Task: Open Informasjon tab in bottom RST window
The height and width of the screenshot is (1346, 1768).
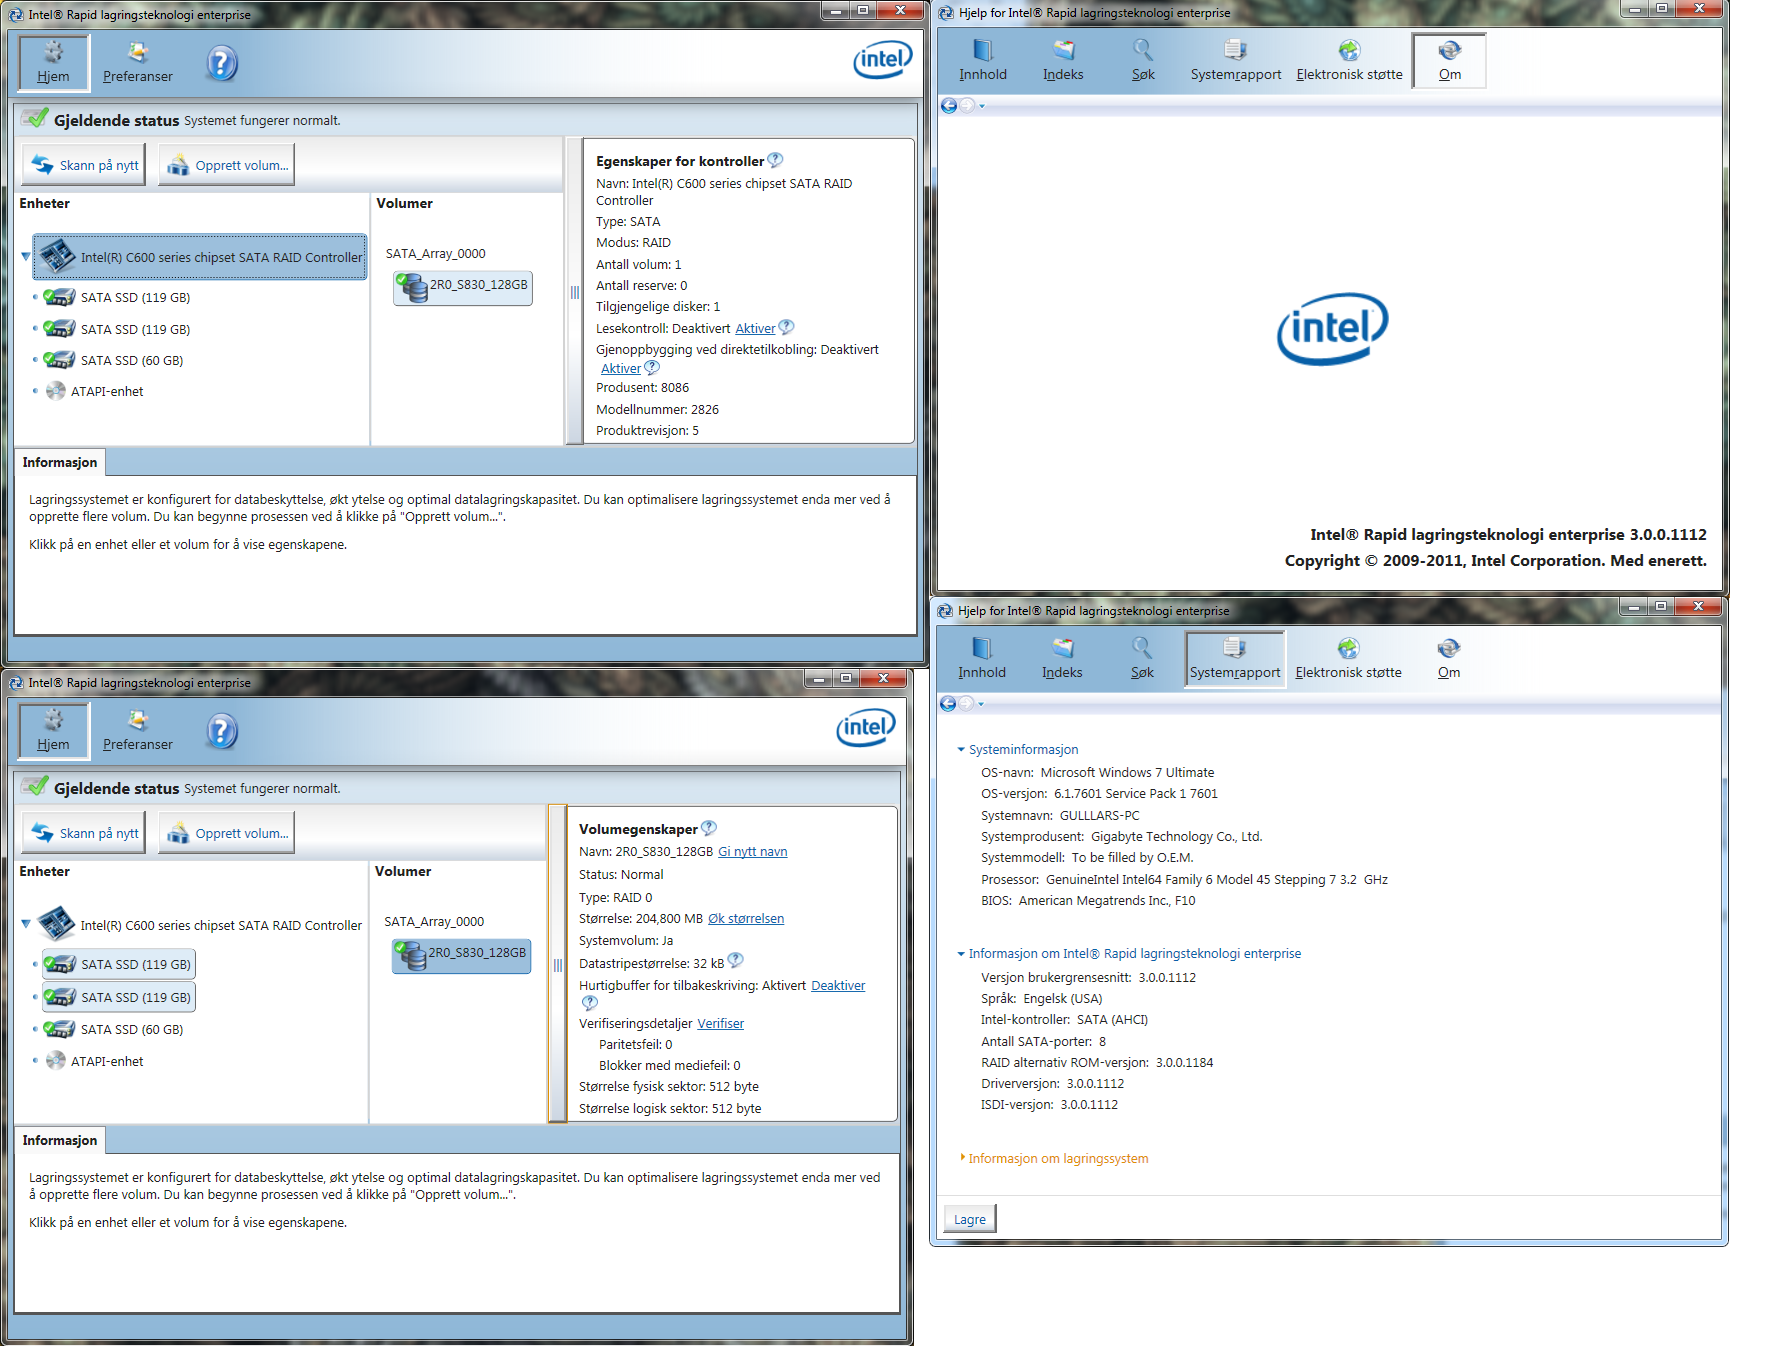Action: (60, 1140)
